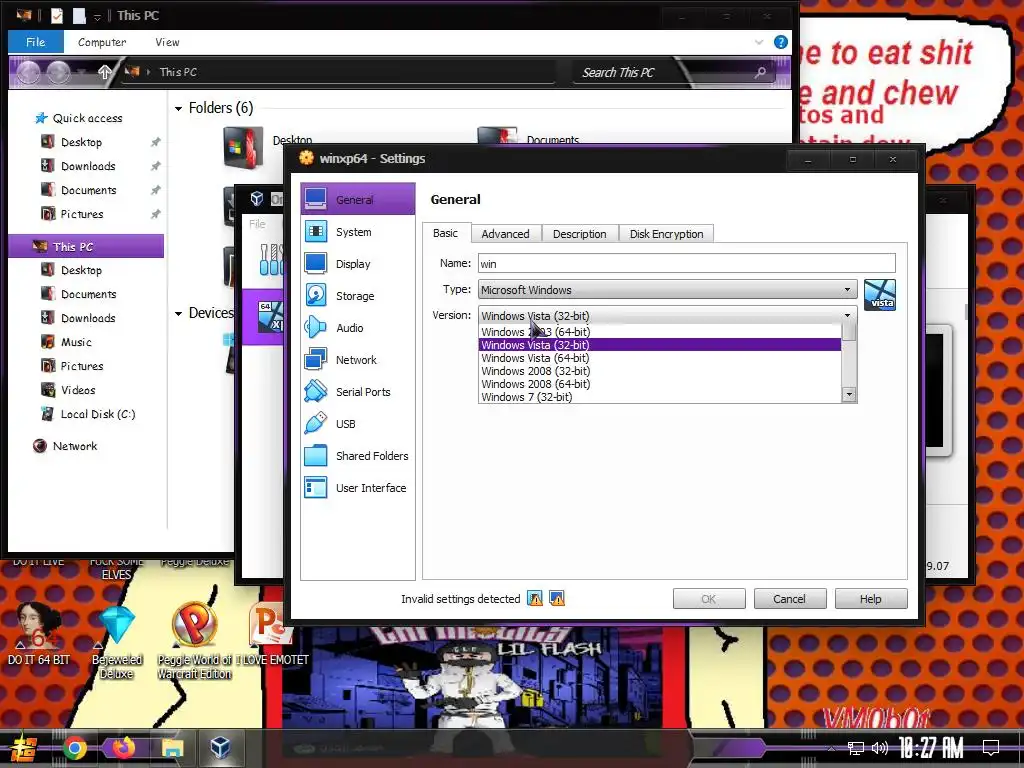The height and width of the screenshot is (768, 1024).
Task: Click version list scroll down arrow
Action: 849,394
